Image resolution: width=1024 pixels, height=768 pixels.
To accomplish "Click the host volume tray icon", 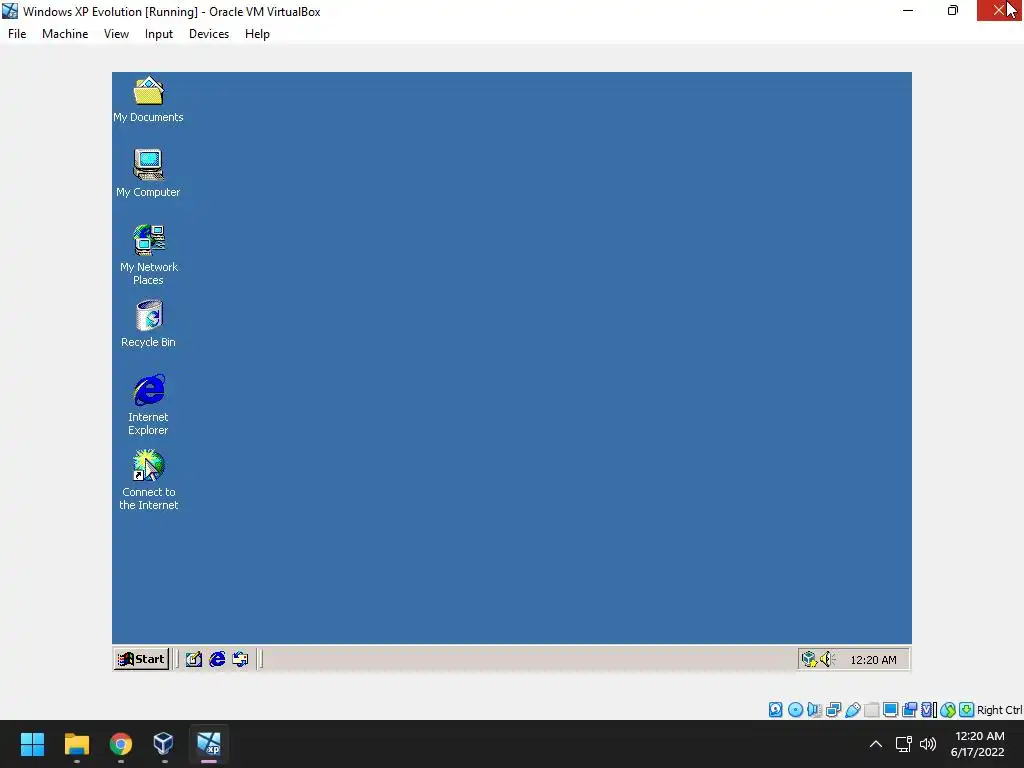I will pyautogui.click(x=927, y=744).
